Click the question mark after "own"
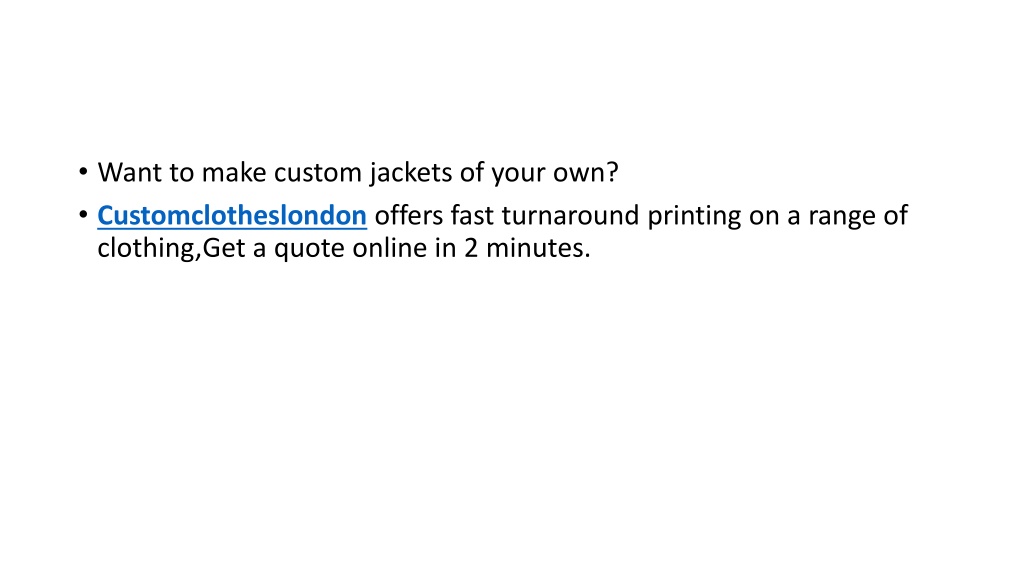The image size is (1024, 576). (x=612, y=172)
